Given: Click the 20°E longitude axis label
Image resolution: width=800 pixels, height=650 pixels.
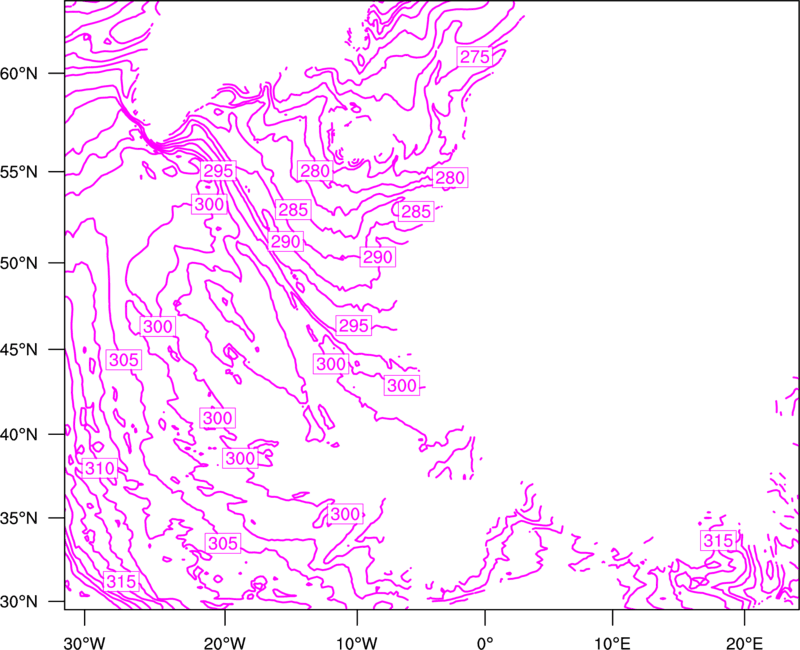Looking at the screenshot, I should (744, 643).
